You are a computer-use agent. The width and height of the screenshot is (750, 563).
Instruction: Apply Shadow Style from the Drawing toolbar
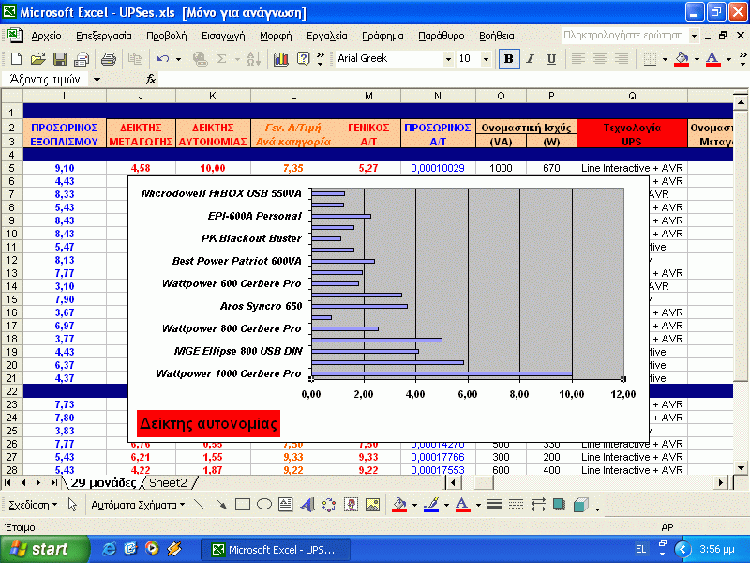(558, 505)
